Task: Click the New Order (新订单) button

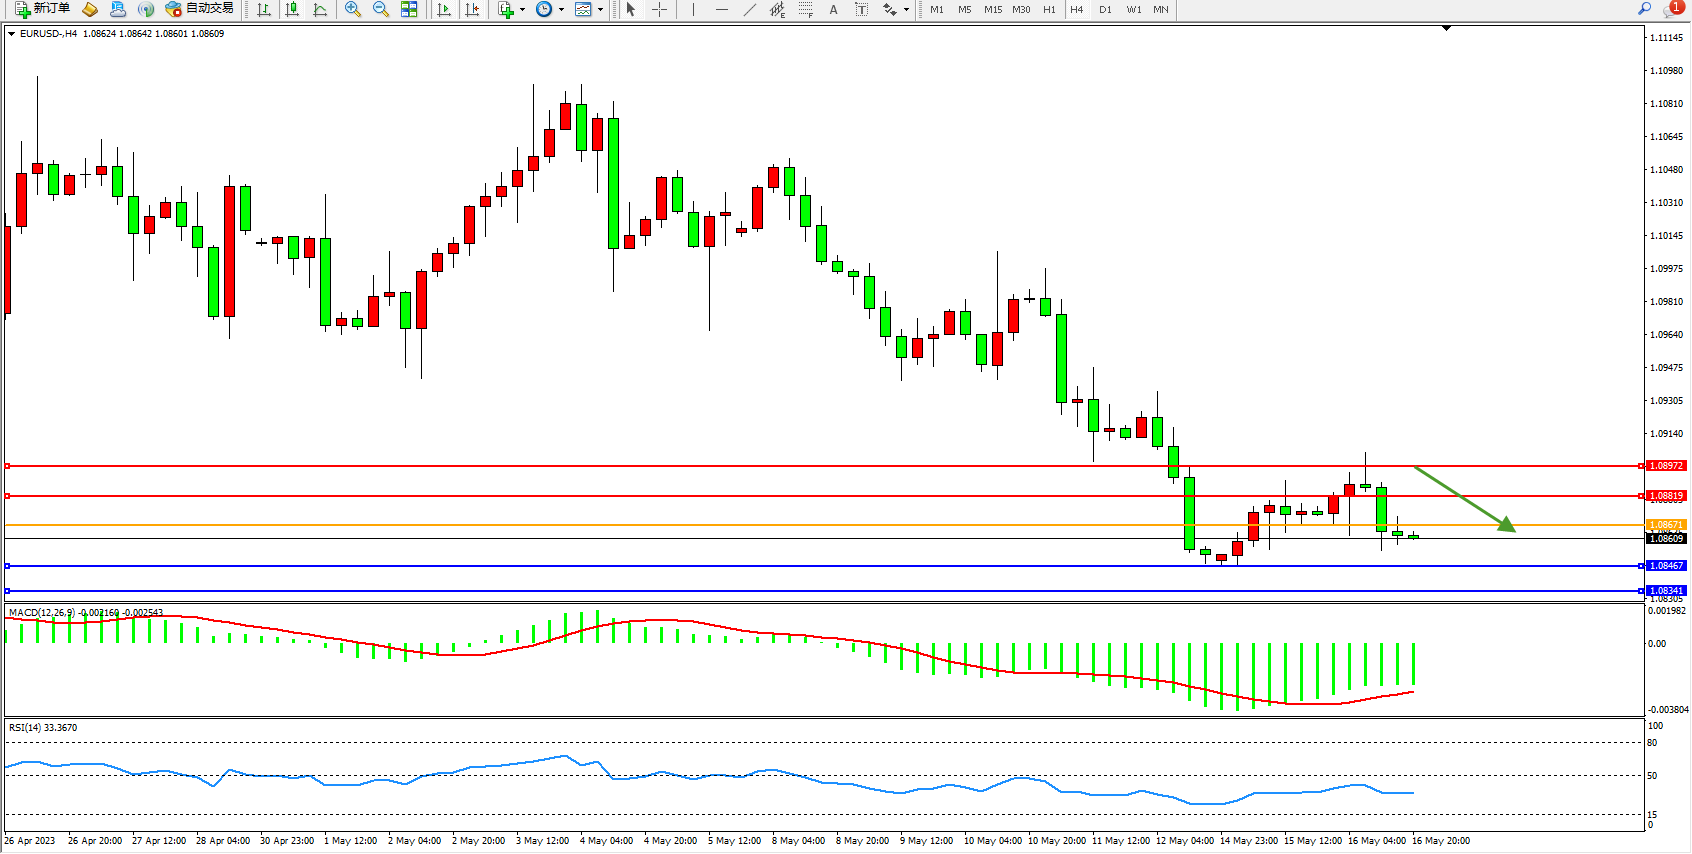Action: (42, 9)
